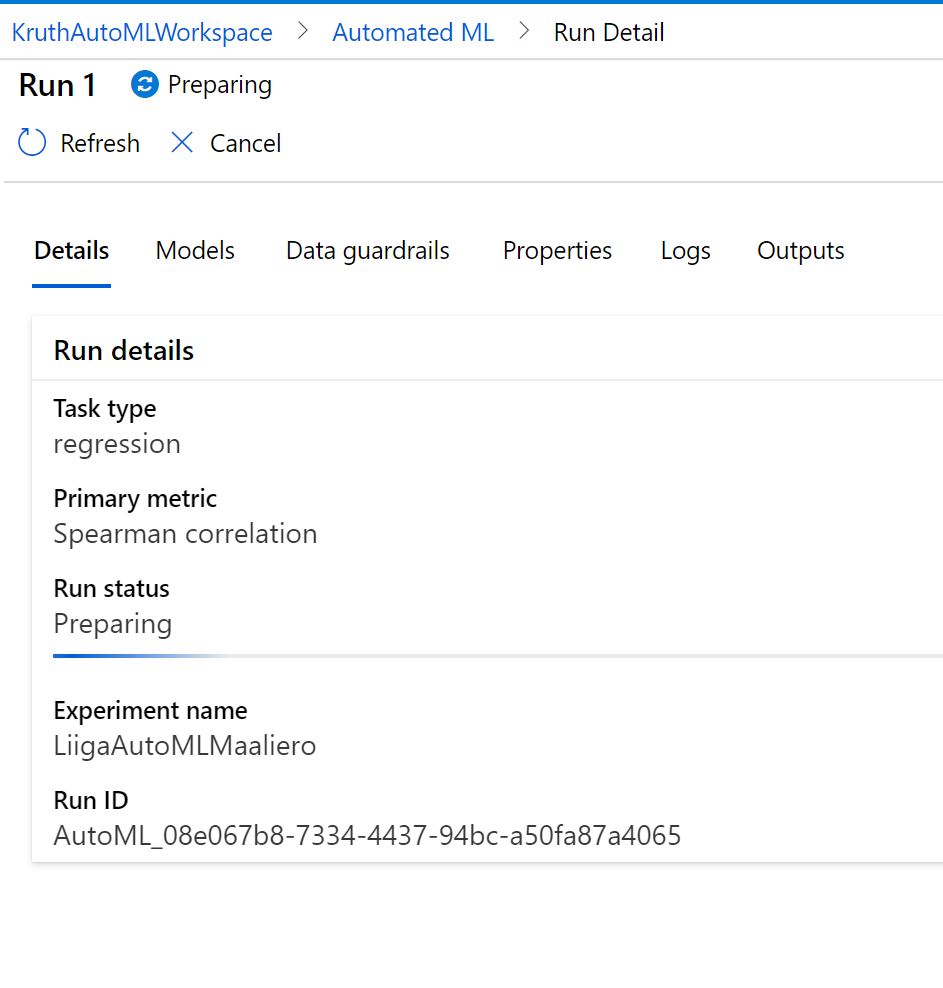The height and width of the screenshot is (988, 943).
Task: Click the Refresh button label
Action: click(100, 144)
